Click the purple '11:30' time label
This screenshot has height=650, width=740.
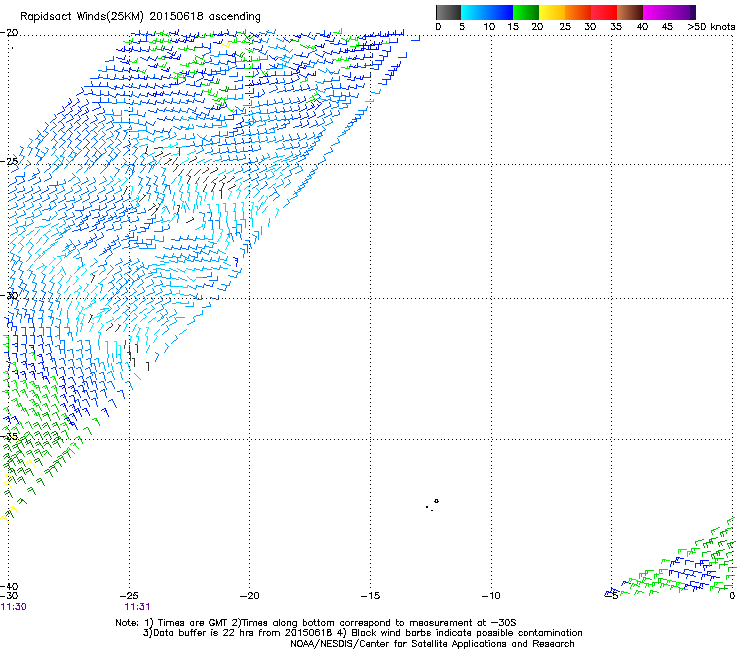pos(14,607)
